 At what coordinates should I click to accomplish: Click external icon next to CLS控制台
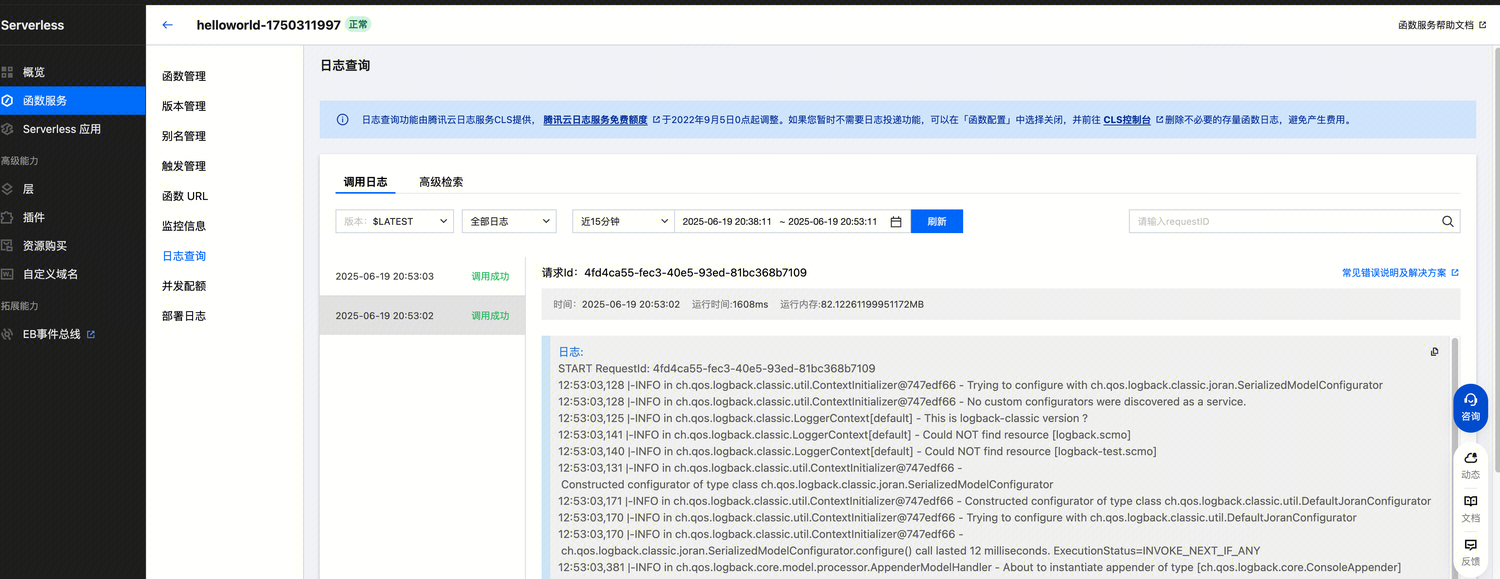(1160, 119)
